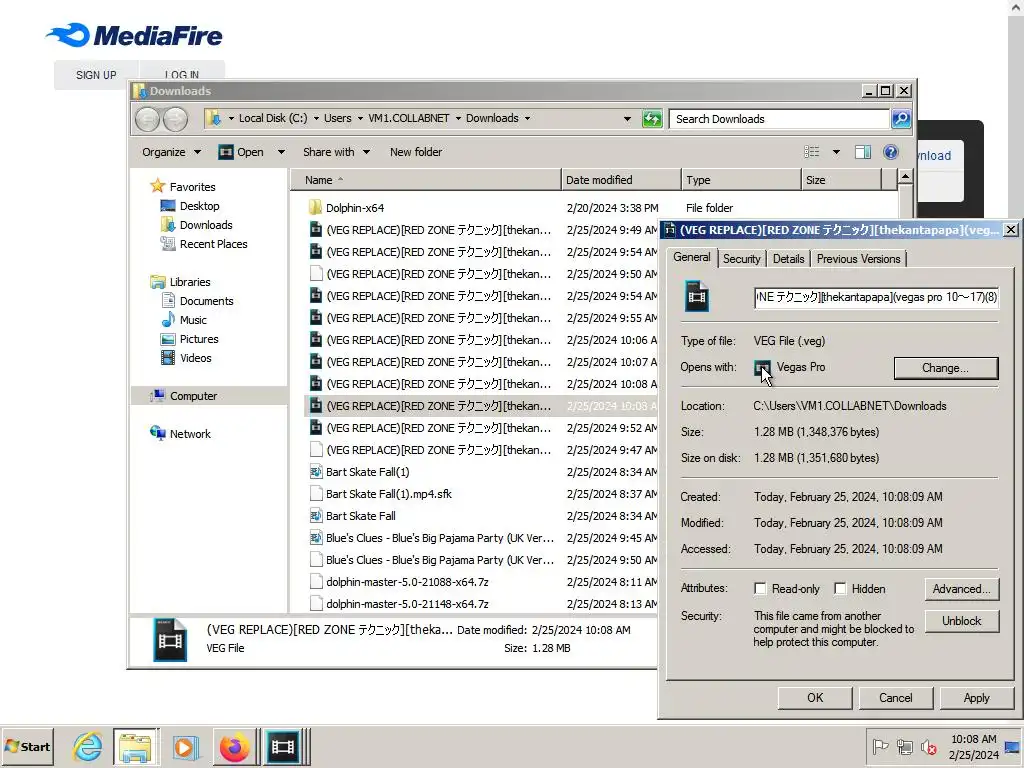Select dolphin-master-5.0-21148-x64.7z file
Viewport: 1024px width, 768px height.
pos(407,604)
